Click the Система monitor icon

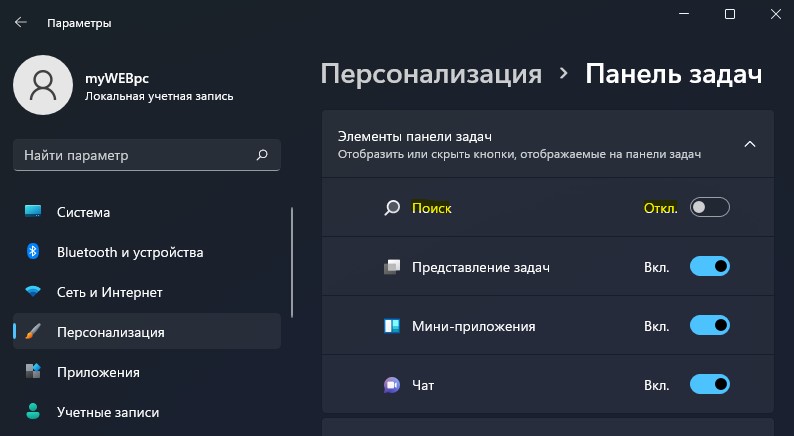click(33, 211)
